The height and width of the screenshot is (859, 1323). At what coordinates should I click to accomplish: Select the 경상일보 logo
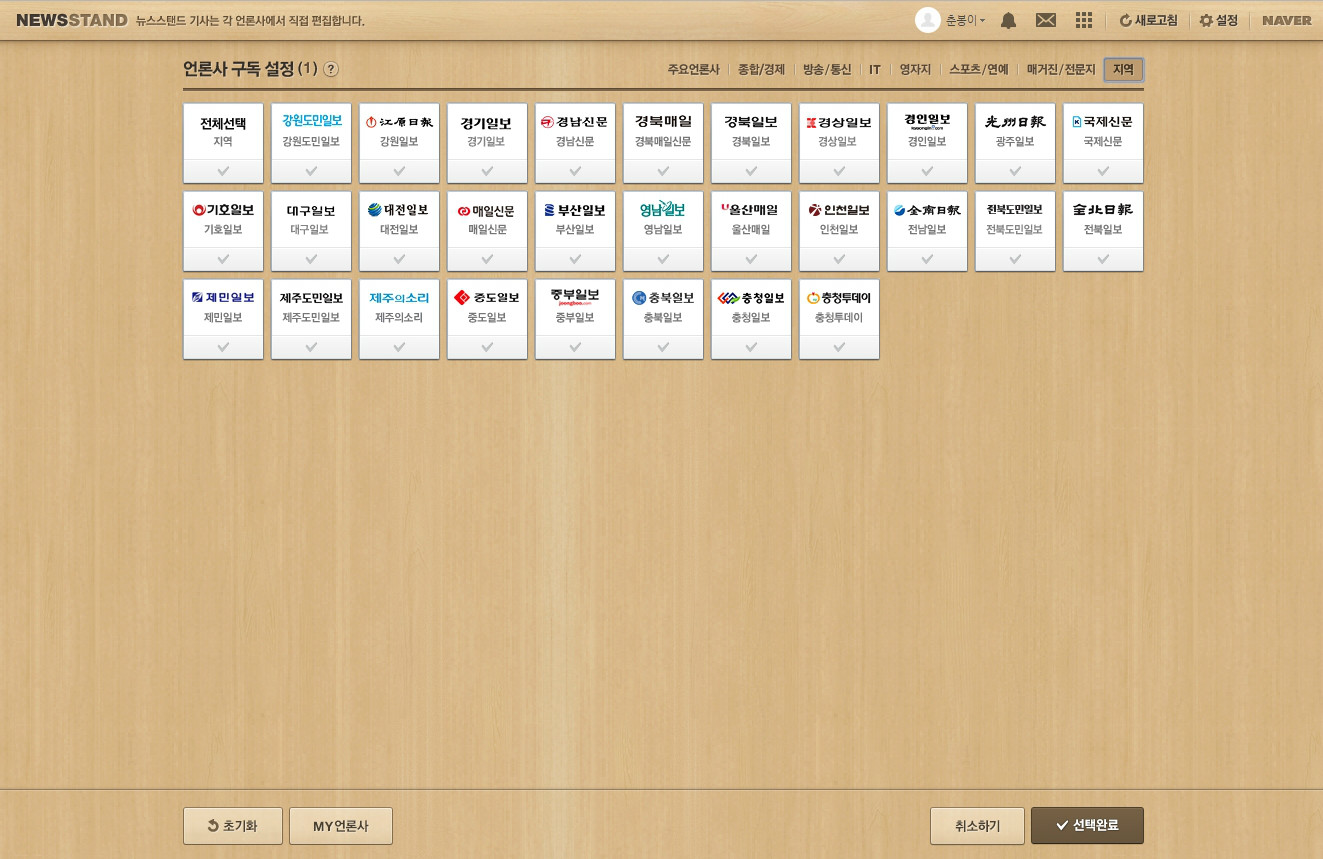839,122
